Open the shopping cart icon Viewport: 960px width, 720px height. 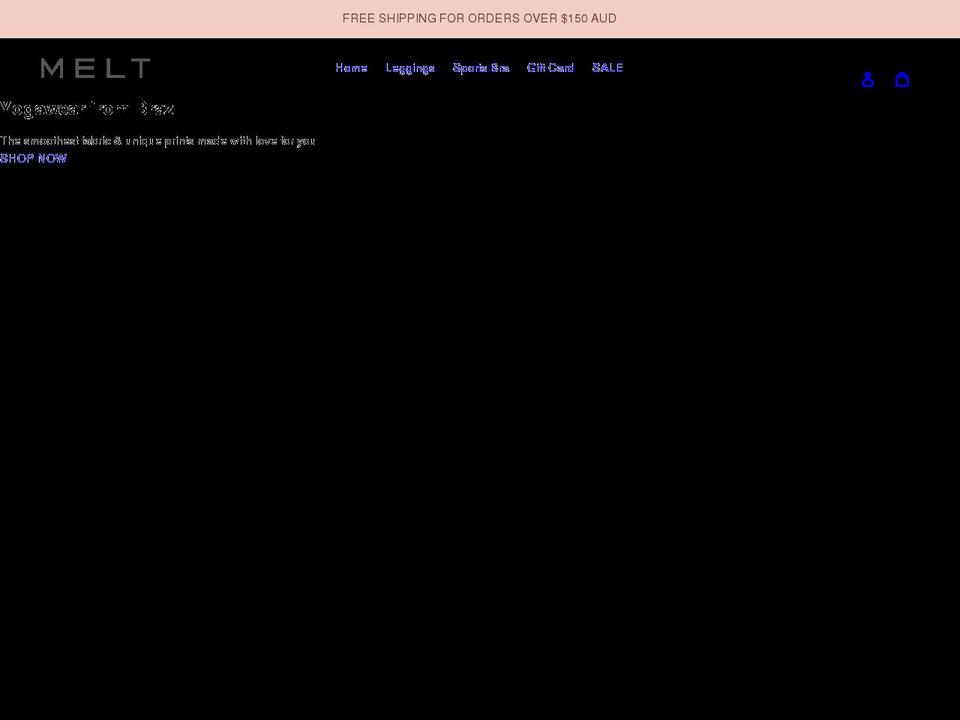tap(902, 80)
